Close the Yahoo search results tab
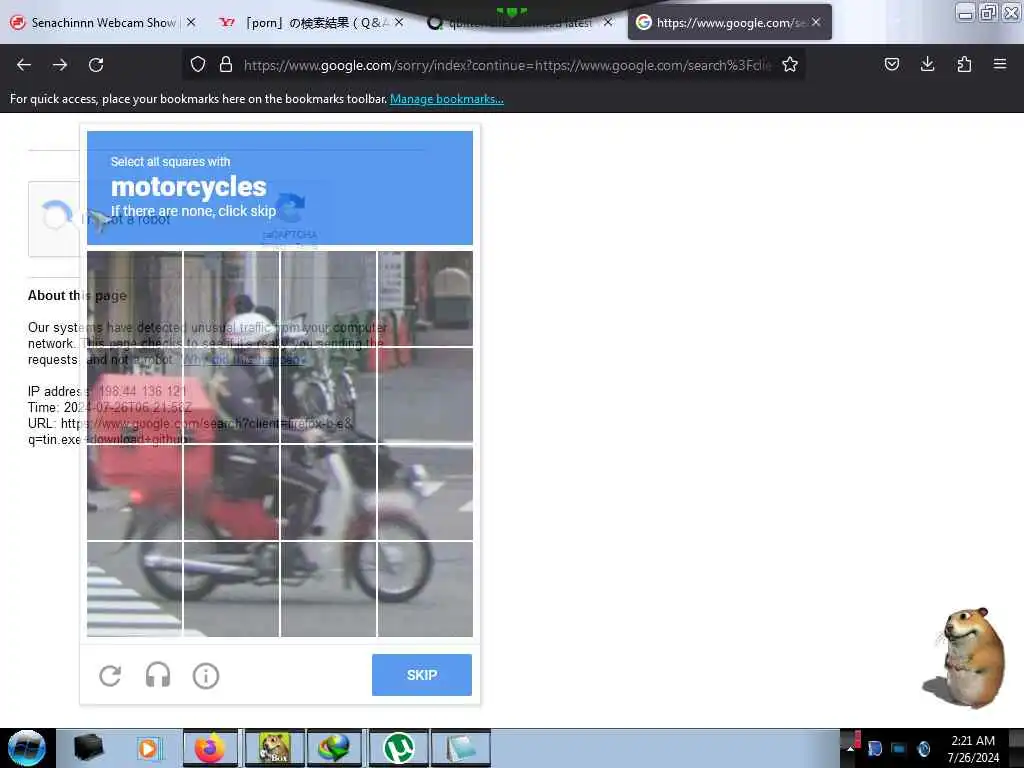The image size is (1024, 768). click(x=399, y=22)
